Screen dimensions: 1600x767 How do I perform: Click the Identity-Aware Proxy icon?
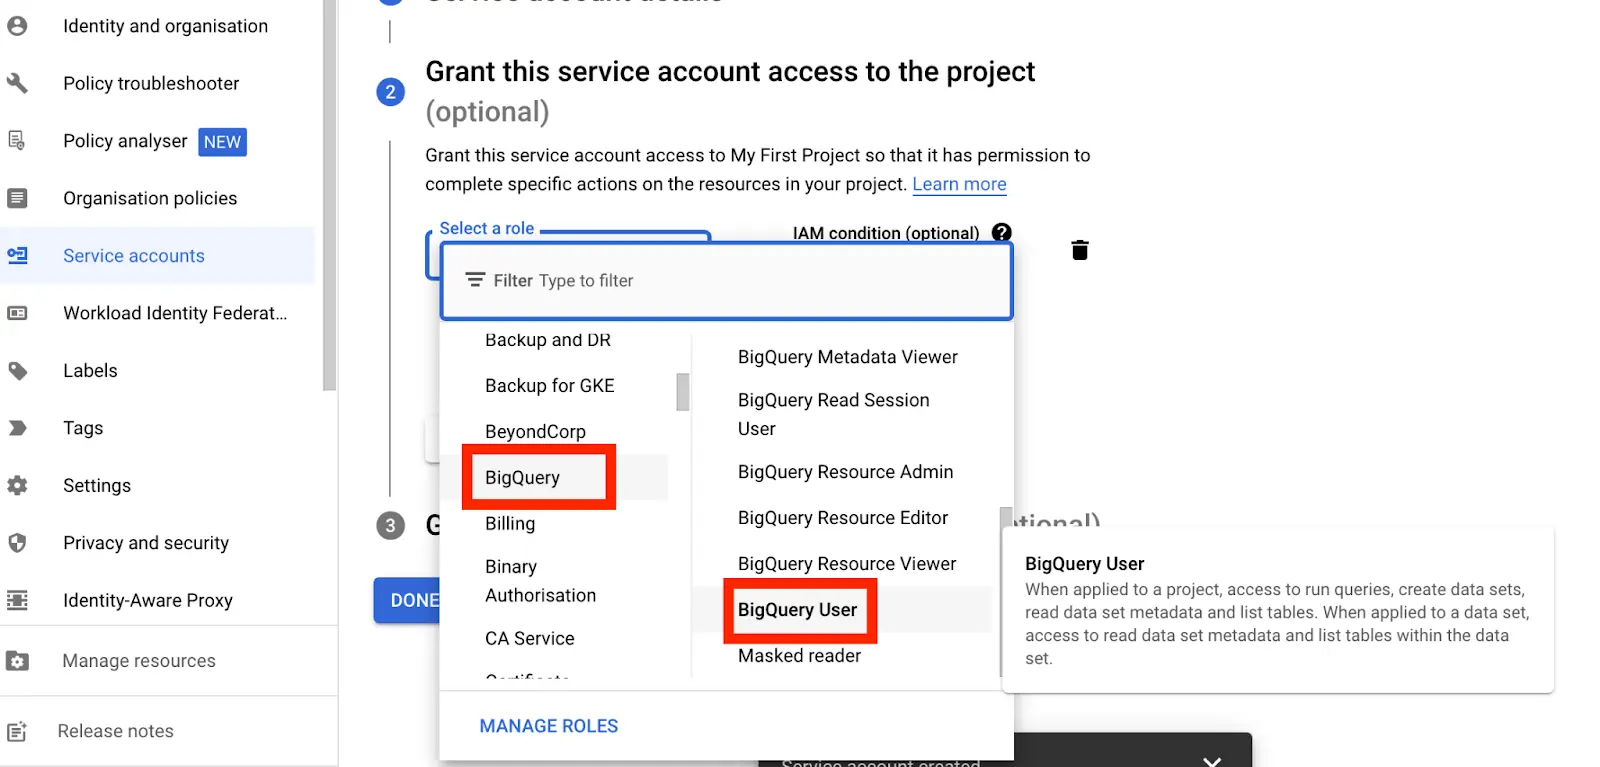(17, 600)
